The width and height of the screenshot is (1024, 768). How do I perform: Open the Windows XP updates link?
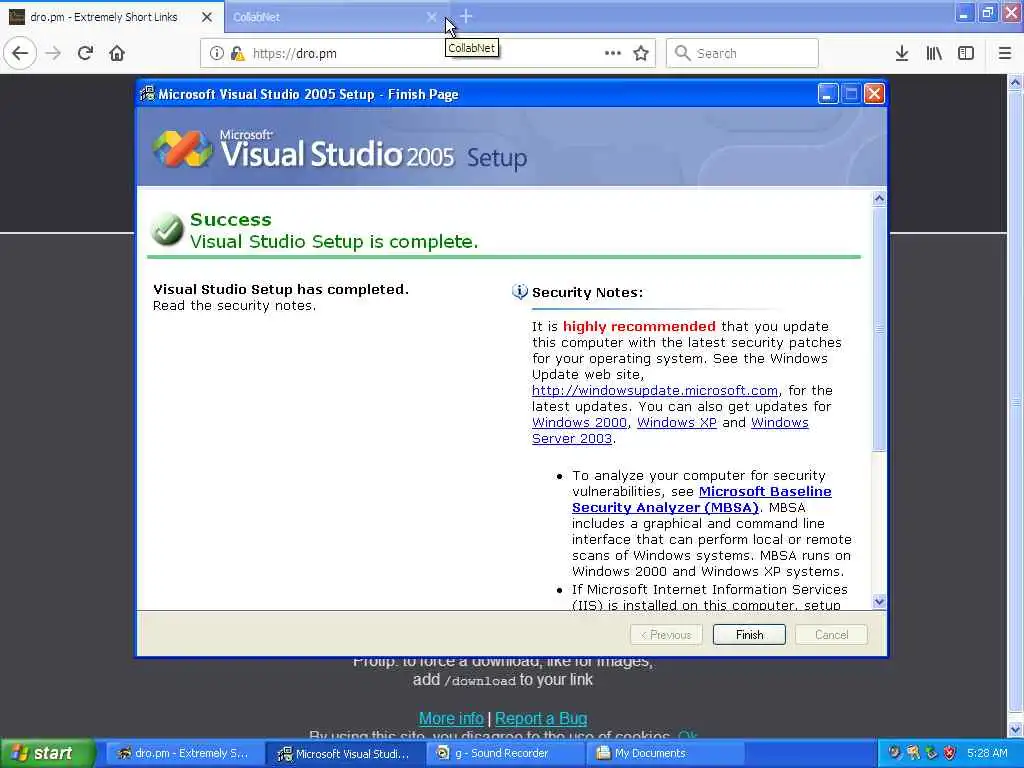[x=677, y=422]
